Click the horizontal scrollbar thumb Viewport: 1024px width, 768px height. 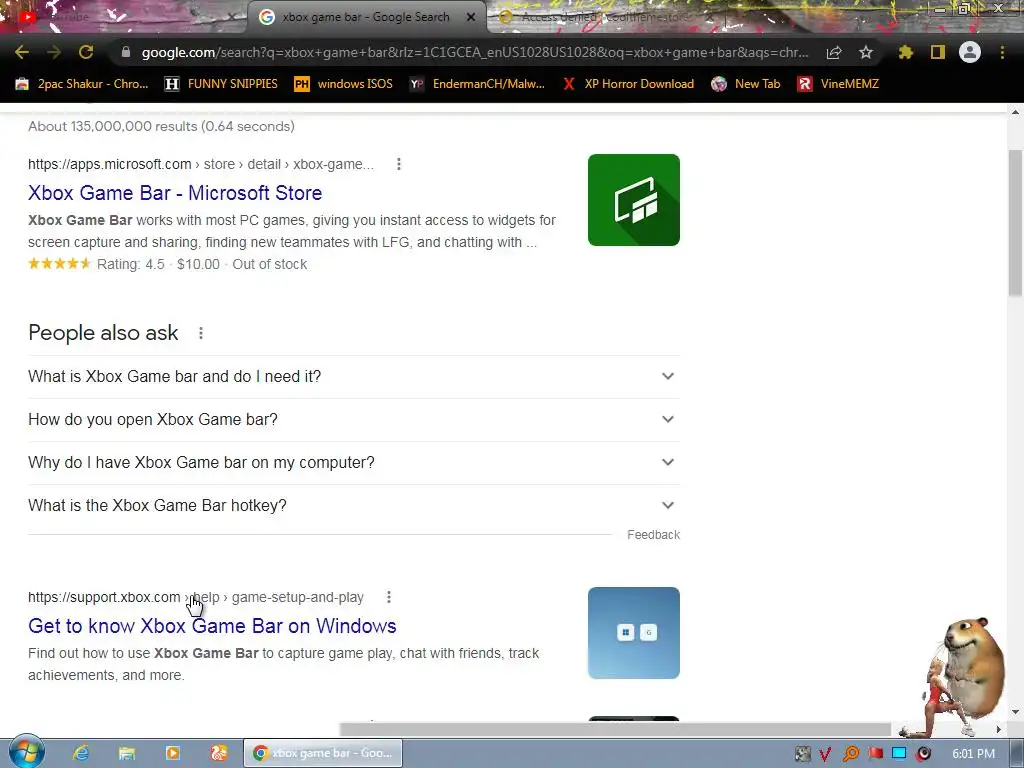[615, 729]
